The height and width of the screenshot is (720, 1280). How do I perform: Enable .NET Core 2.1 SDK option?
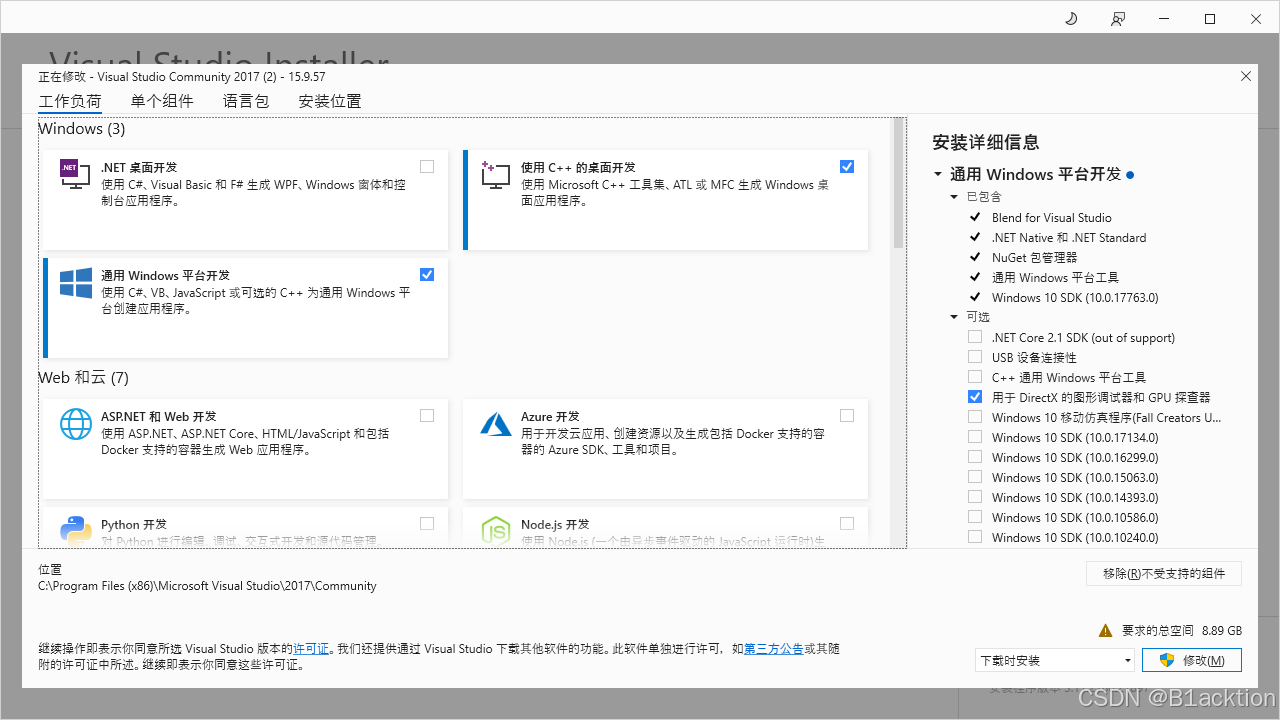click(x=975, y=337)
